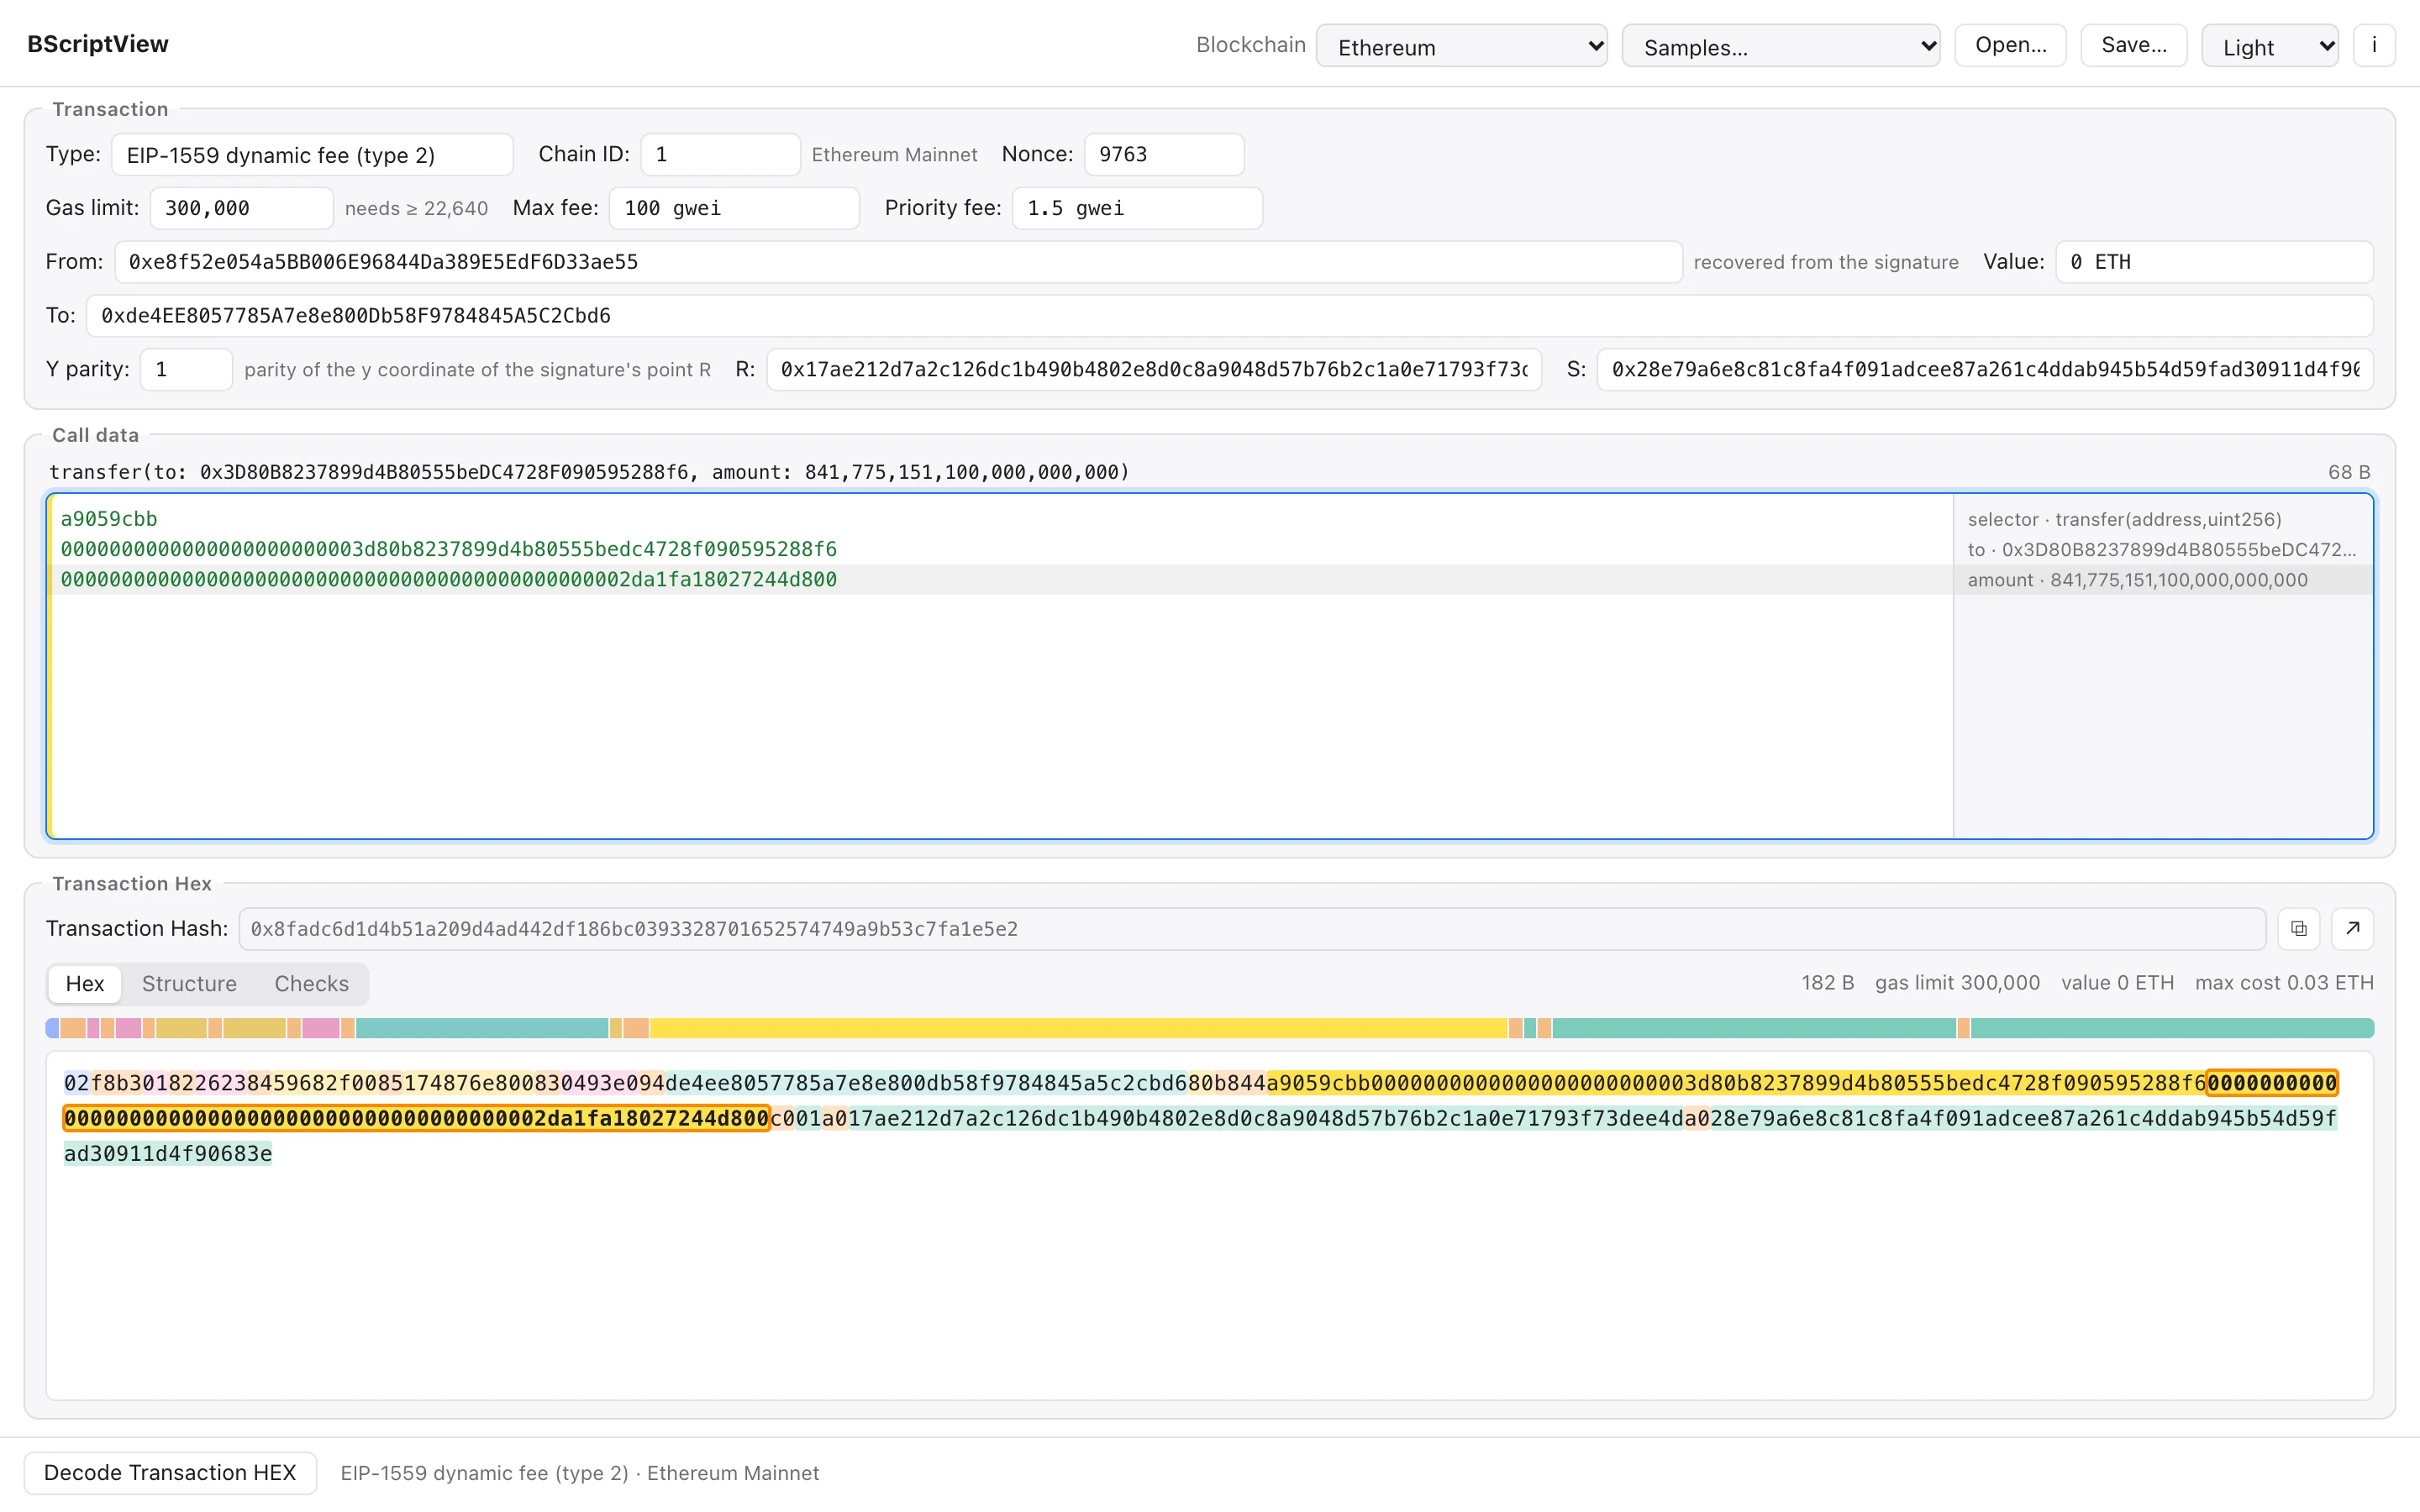Open transaction hash in external explorer
2420x1512 pixels.
[2352, 929]
